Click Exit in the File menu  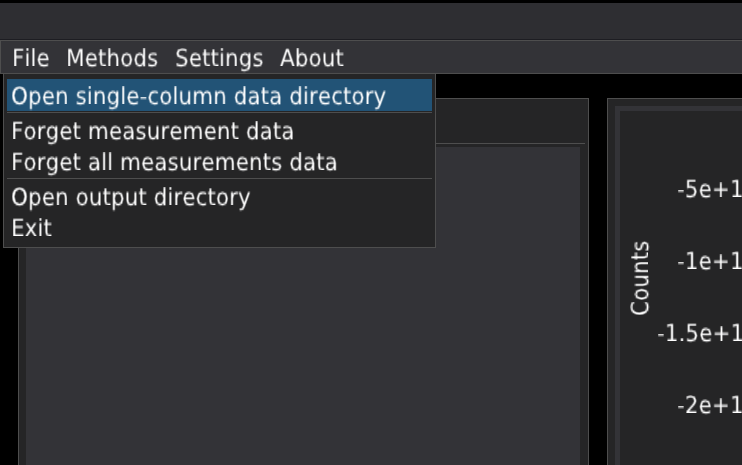32,228
